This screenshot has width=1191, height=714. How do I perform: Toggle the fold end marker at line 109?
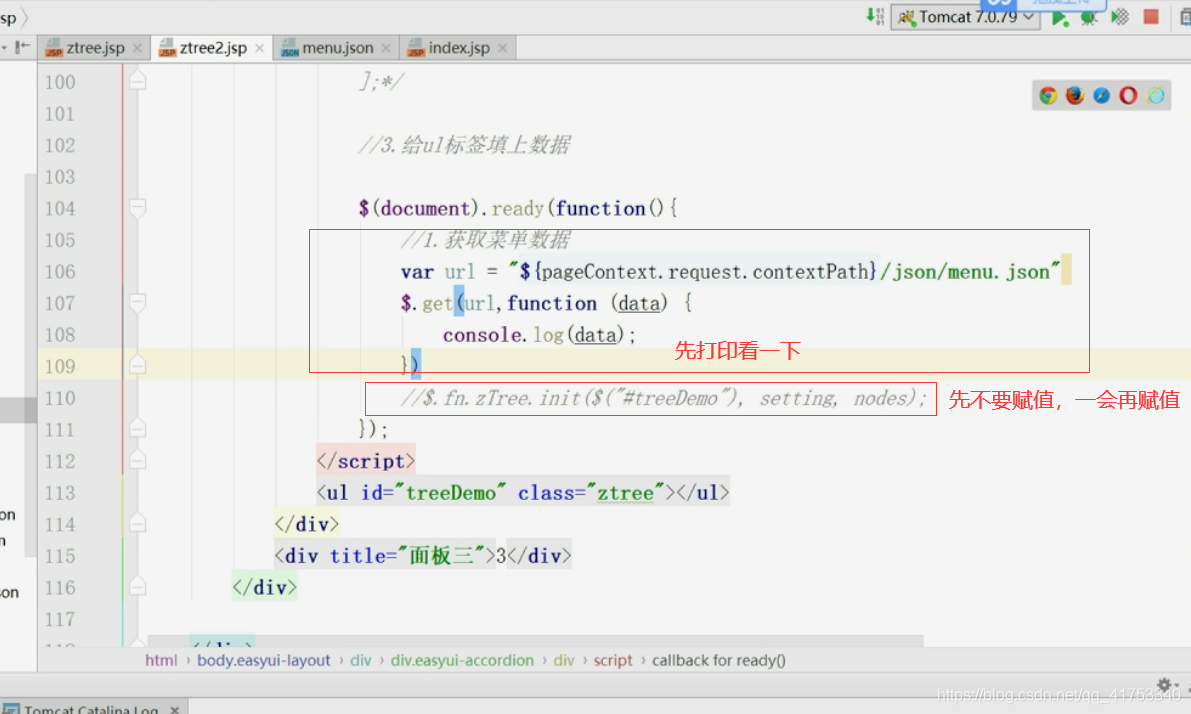tap(137, 365)
